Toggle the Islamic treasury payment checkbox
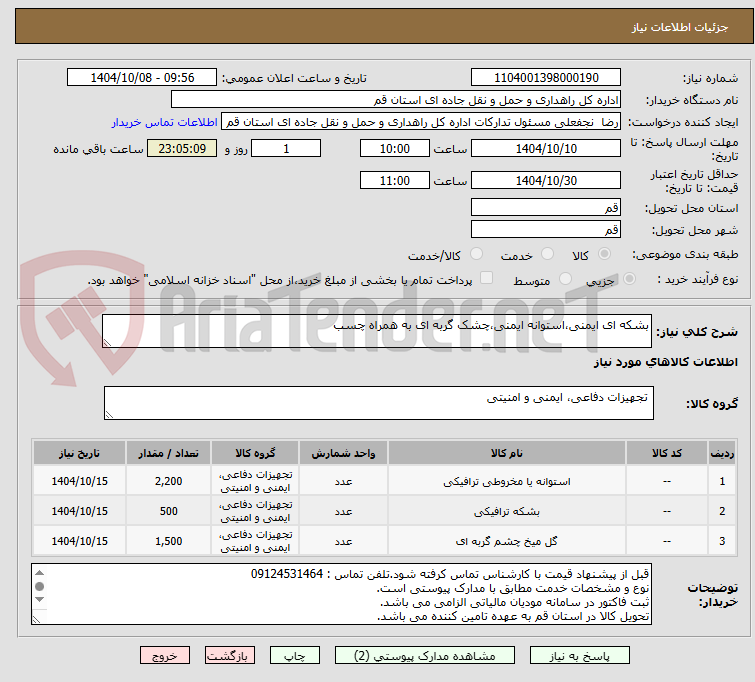The image size is (755, 682). tap(487, 278)
